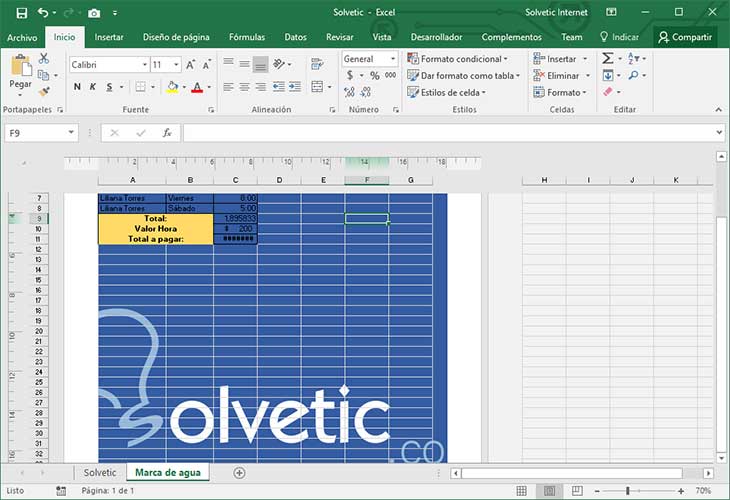Open Find and Select magnifier
This screenshot has height=500, width=730.
[634, 75]
